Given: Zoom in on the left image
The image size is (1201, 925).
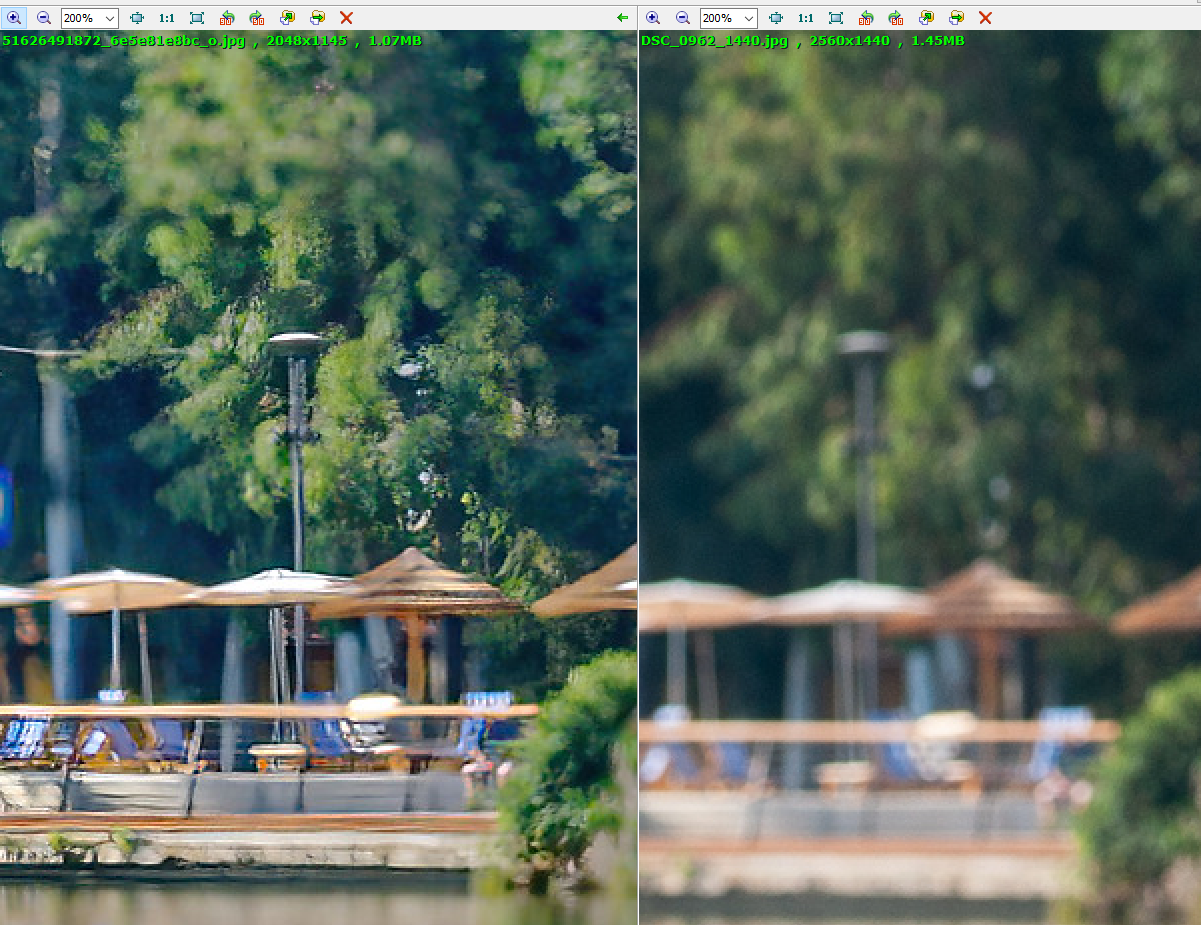Looking at the screenshot, I should pyautogui.click(x=14, y=18).
